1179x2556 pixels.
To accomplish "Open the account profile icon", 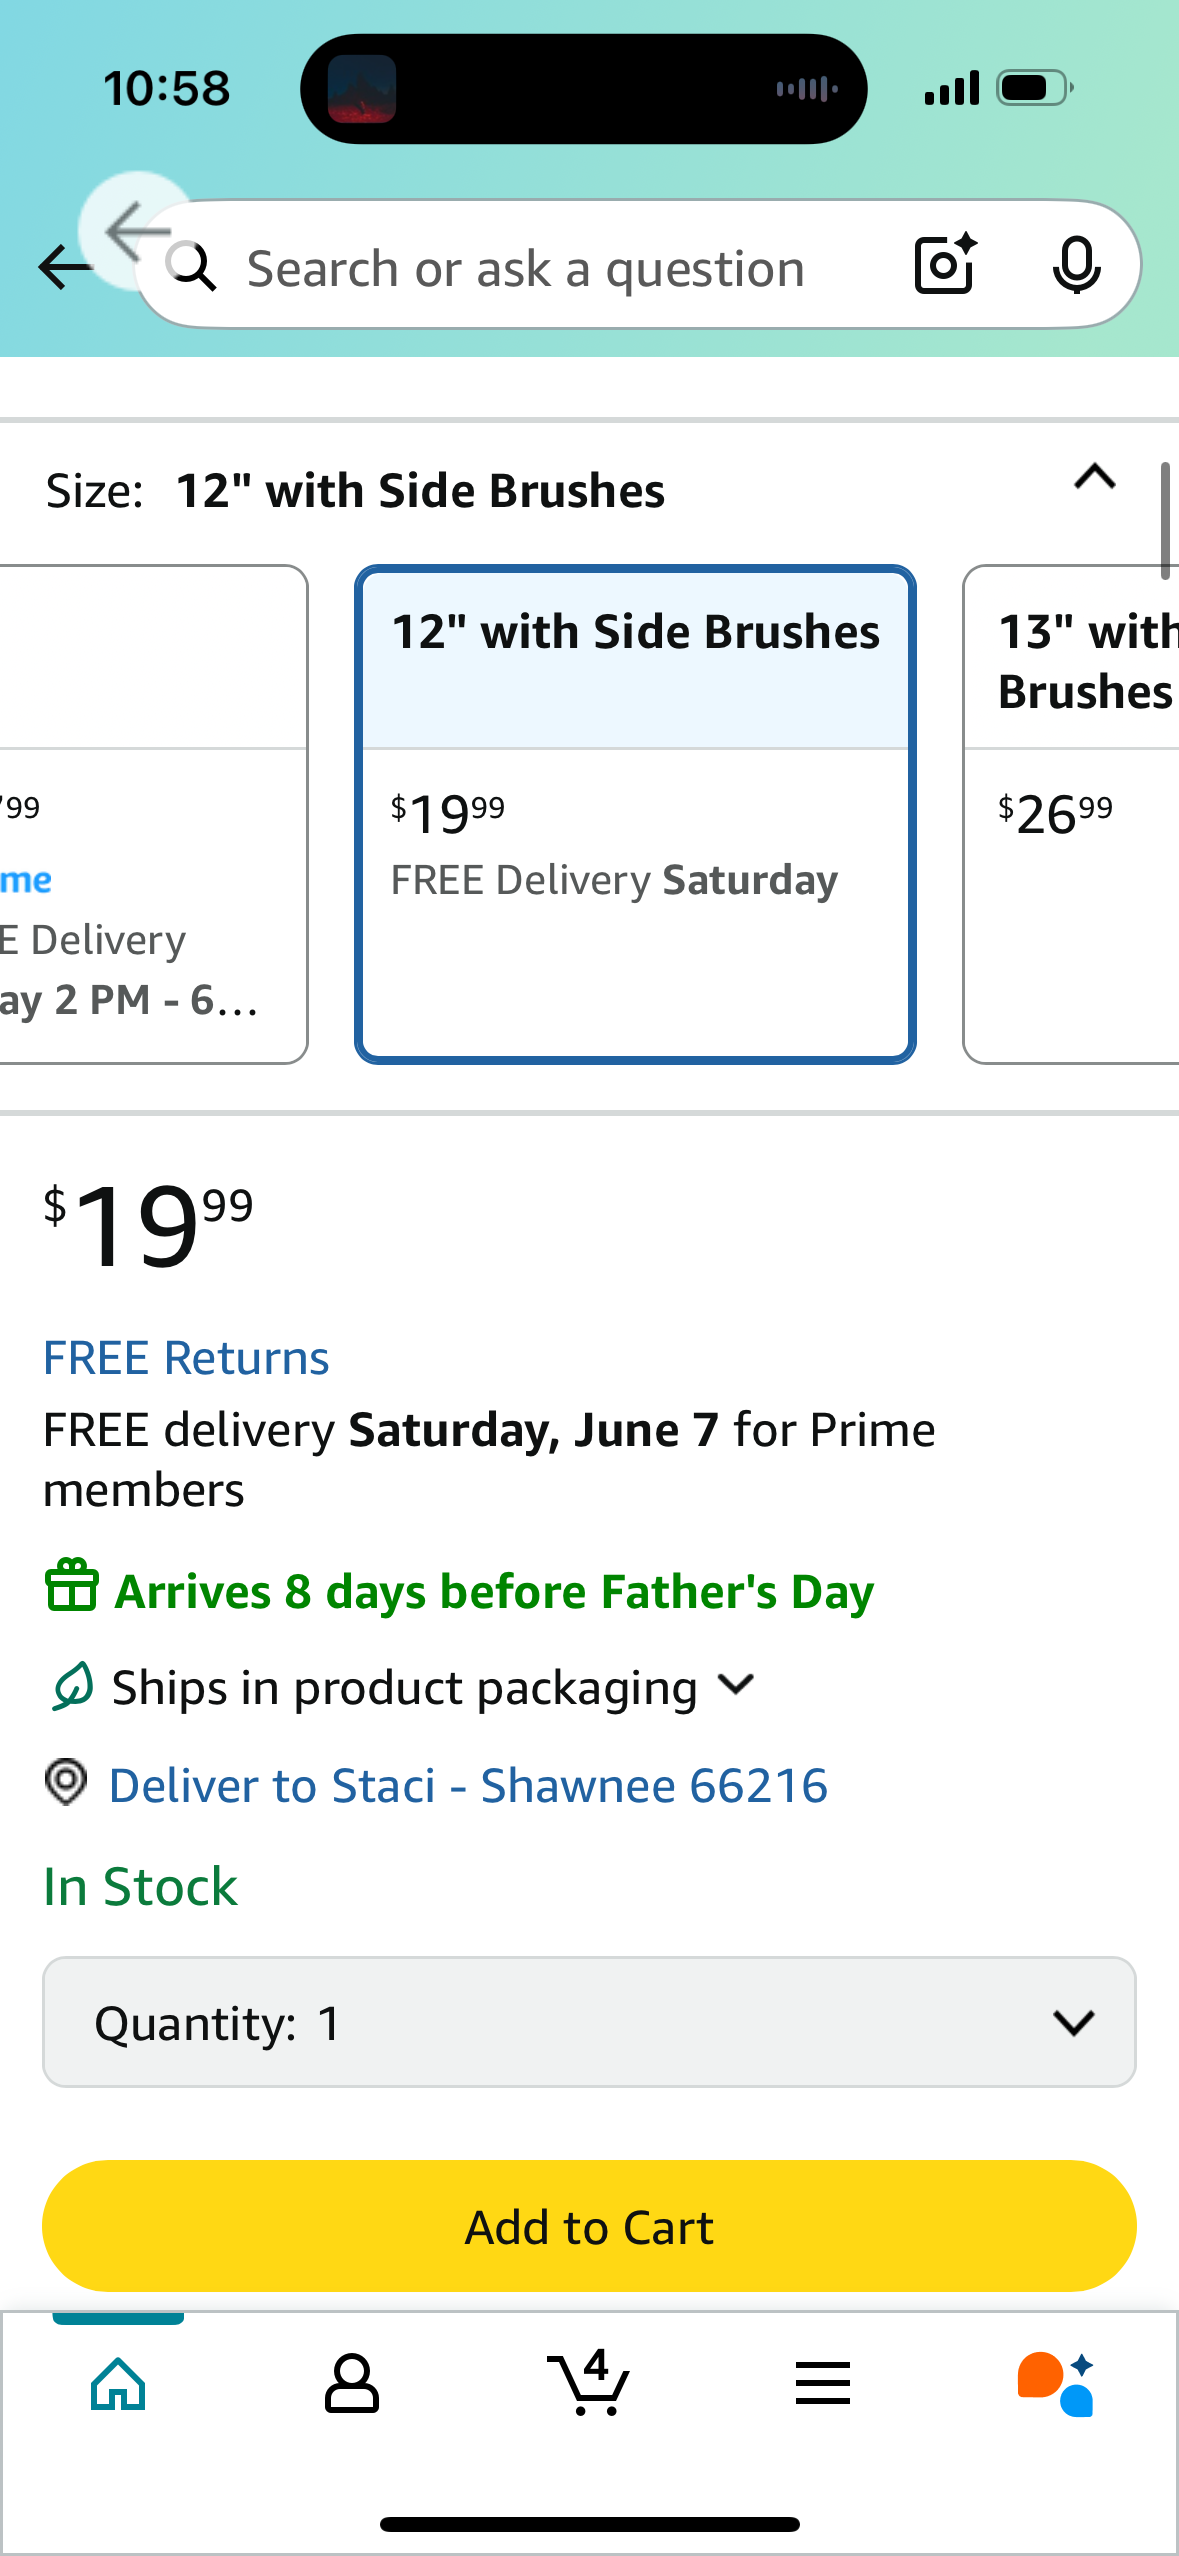I will coord(352,2384).
